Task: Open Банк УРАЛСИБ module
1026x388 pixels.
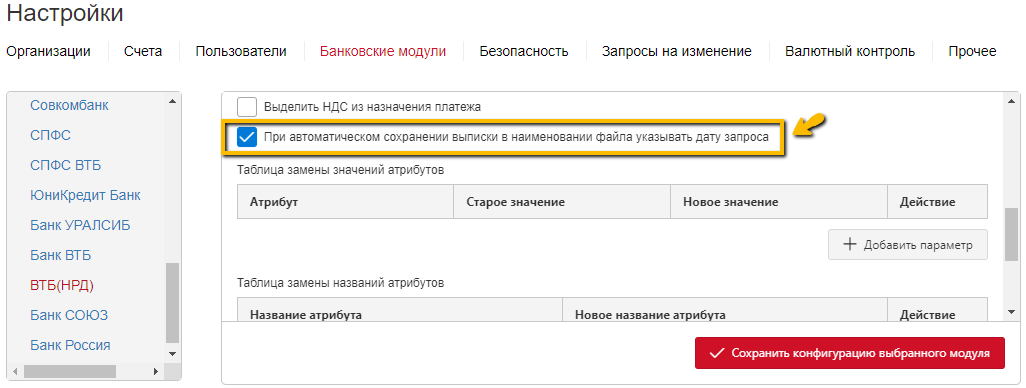Action: click(80, 225)
